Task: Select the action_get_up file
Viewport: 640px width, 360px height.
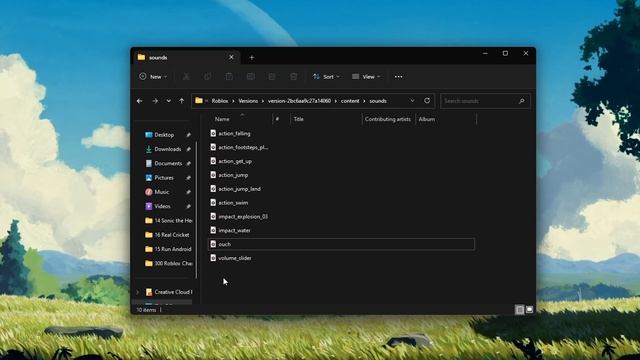Action: (235, 161)
